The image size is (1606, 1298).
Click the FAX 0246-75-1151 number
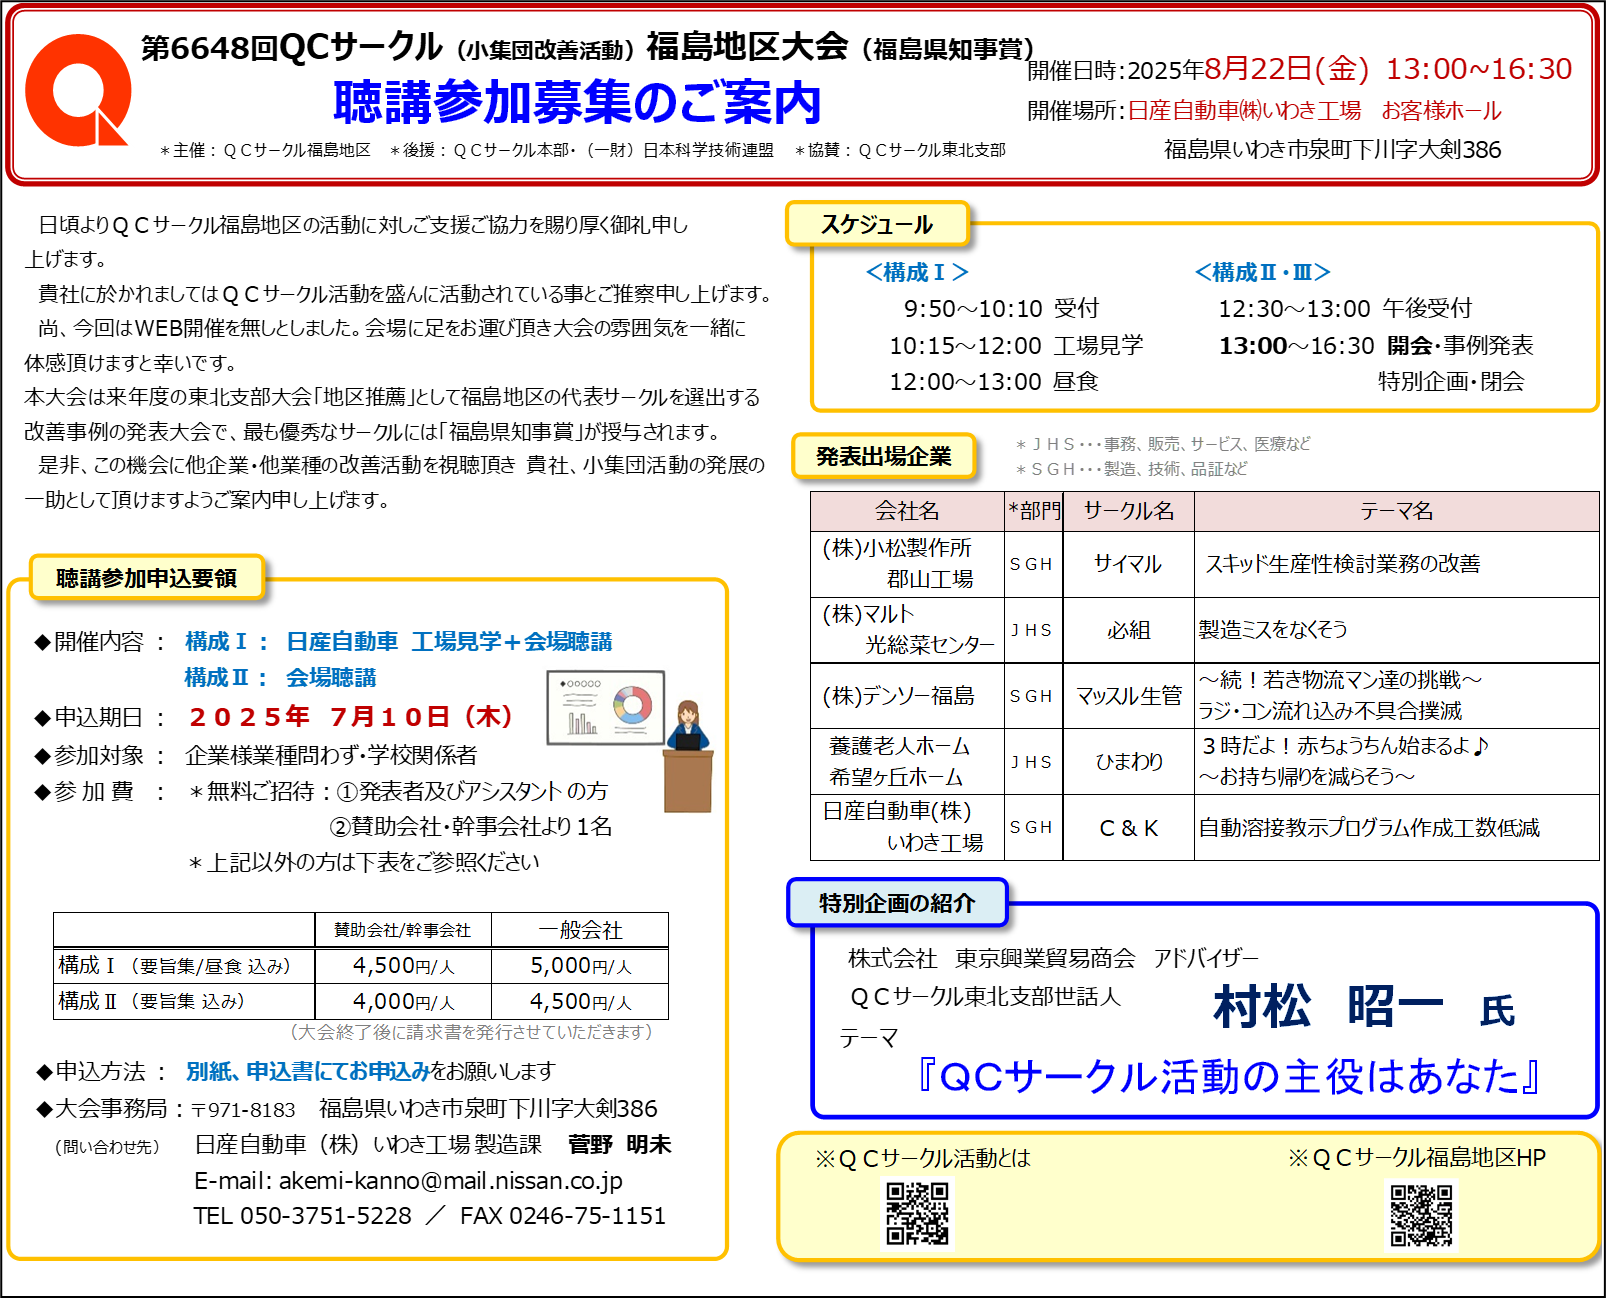[563, 1216]
